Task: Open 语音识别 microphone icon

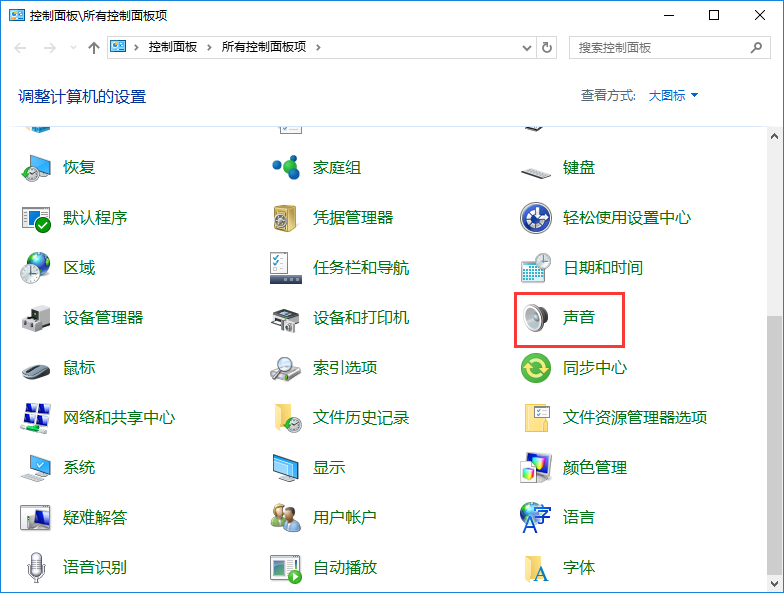Action: (37, 568)
